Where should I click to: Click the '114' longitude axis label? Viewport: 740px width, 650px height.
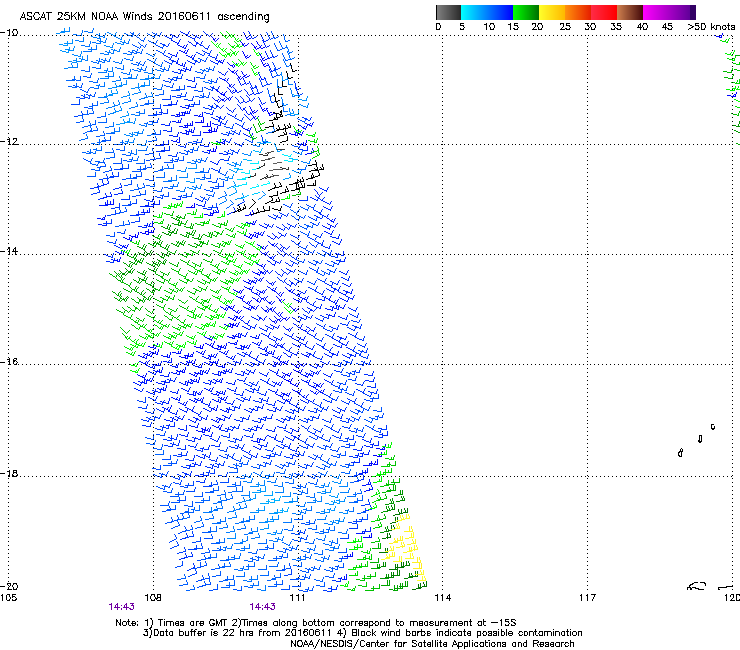pyautogui.click(x=442, y=598)
